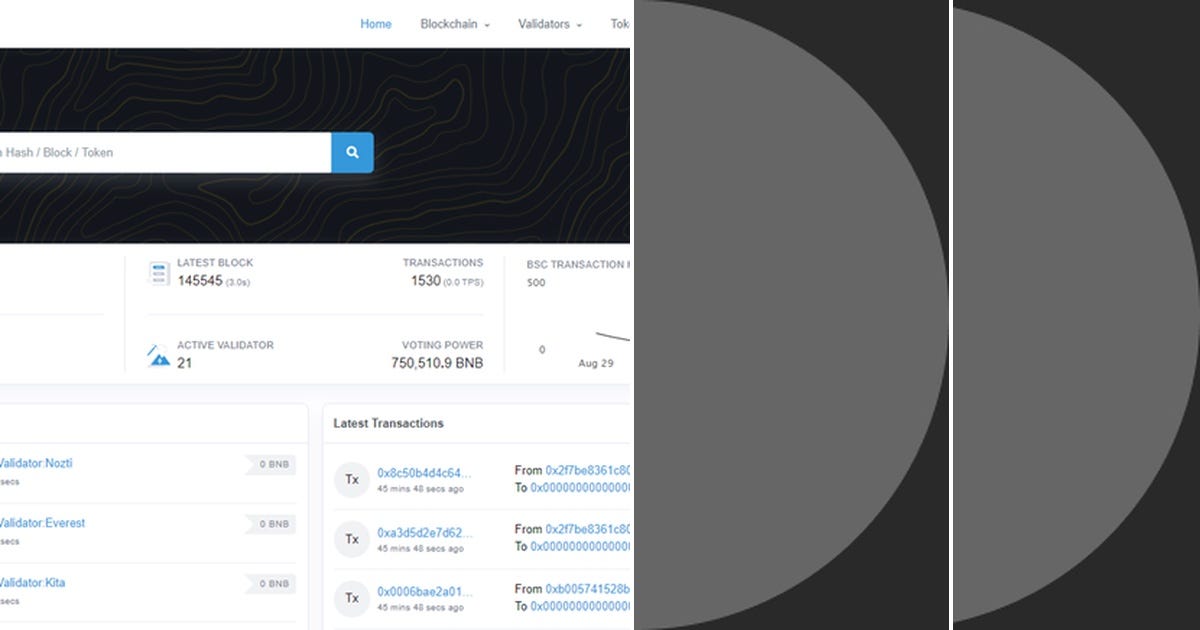Image resolution: width=1200 pixels, height=630 pixels.
Task: Click the Latest Block document icon
Action: point(158,272)
